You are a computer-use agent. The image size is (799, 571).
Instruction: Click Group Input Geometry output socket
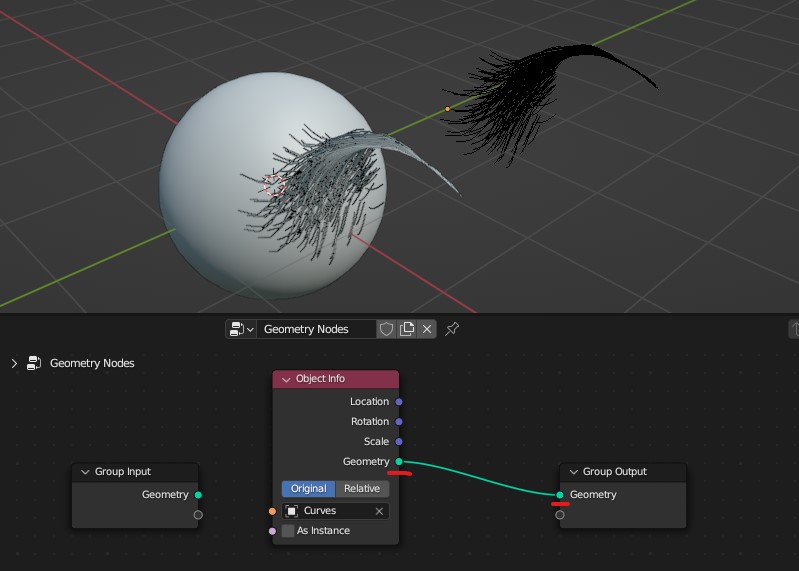(x=198, y=495)
